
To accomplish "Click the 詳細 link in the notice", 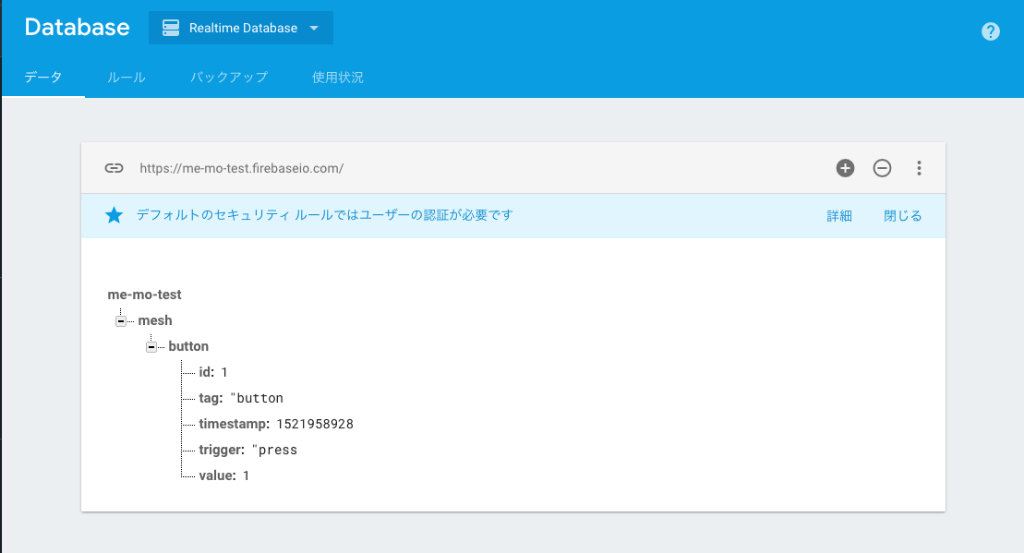I will click(839, 216).
